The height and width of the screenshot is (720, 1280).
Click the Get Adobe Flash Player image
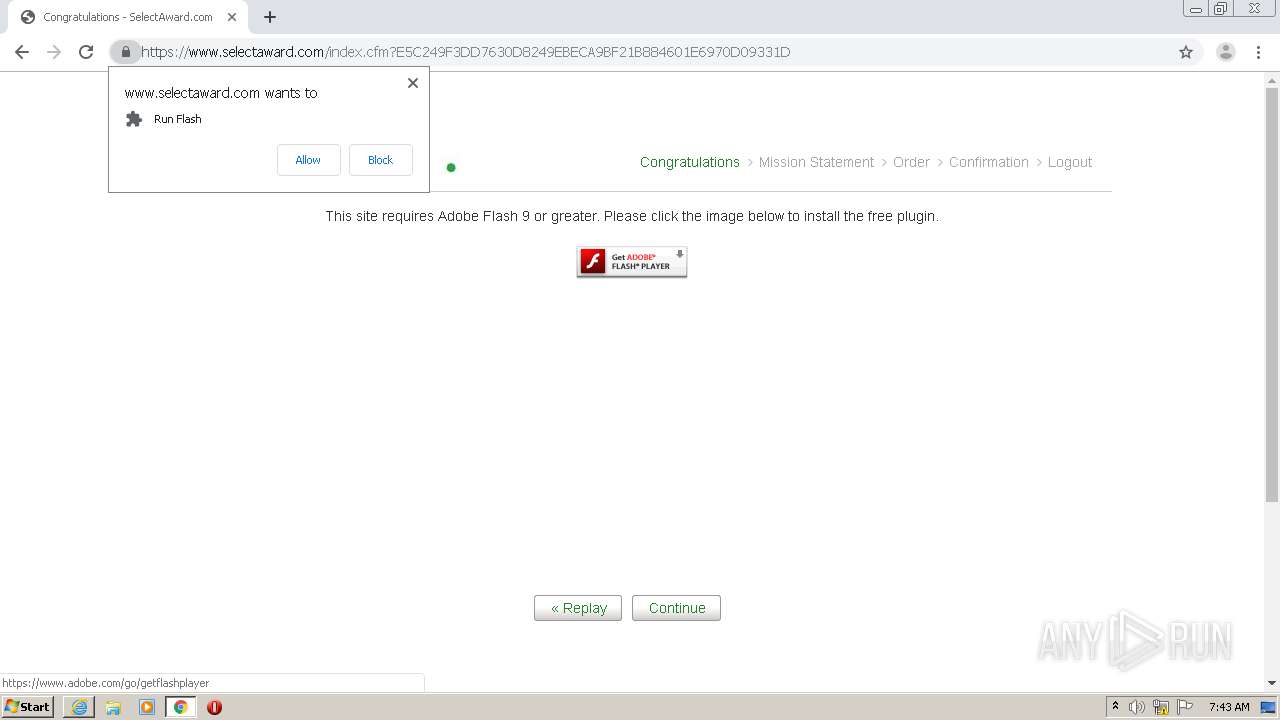click(632, 261)
